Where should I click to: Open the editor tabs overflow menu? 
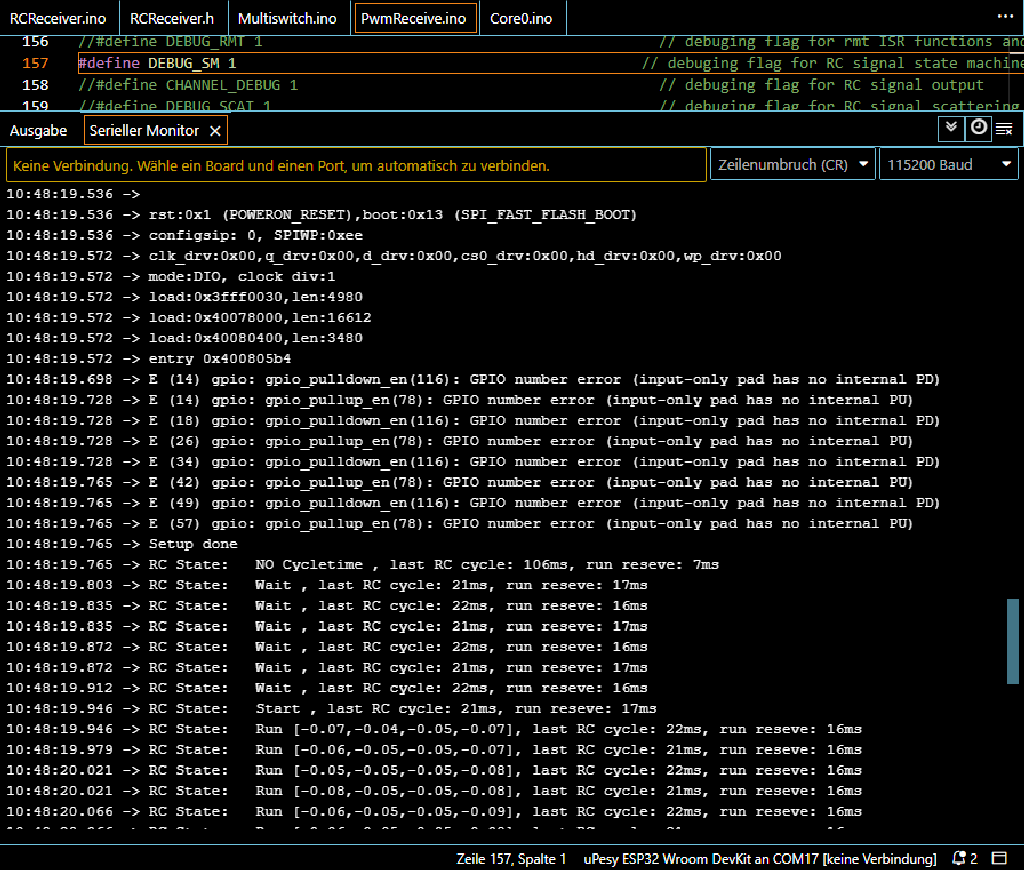tap(1004, 17)
